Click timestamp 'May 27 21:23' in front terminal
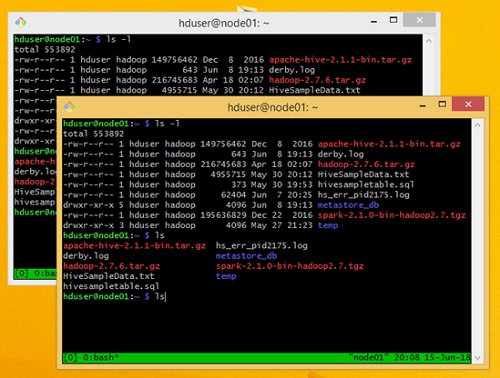Image resolution: width=500 pixels, height=378 pixels. tap(282, 225)
